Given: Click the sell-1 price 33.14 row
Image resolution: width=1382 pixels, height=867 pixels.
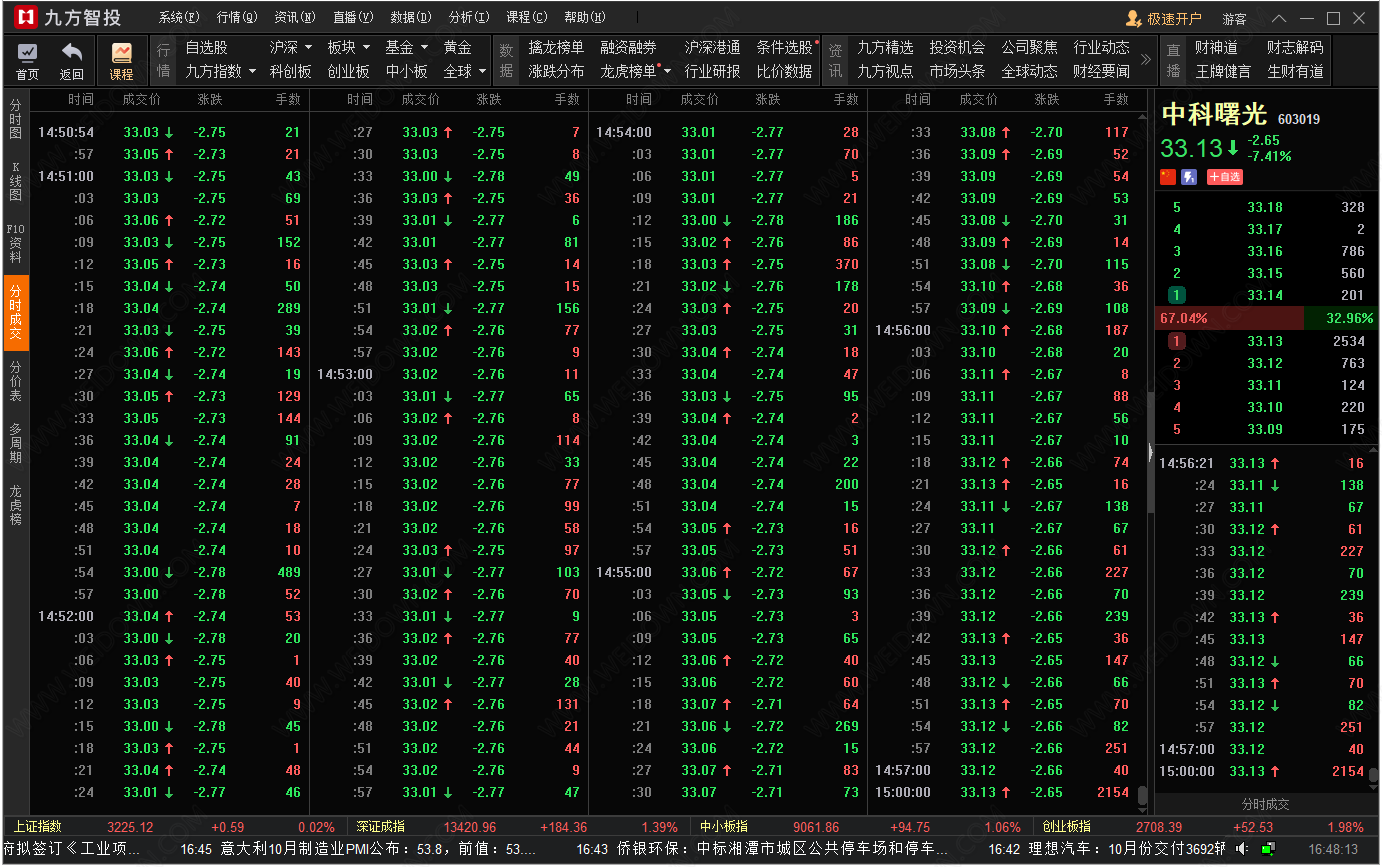Looking at the screenshot, I should [x=1266, y=295].
